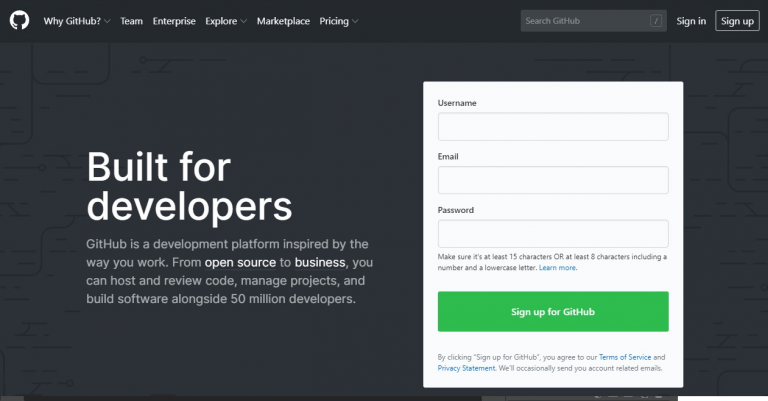Open the Enterprise menu item

tap(174, 21)
